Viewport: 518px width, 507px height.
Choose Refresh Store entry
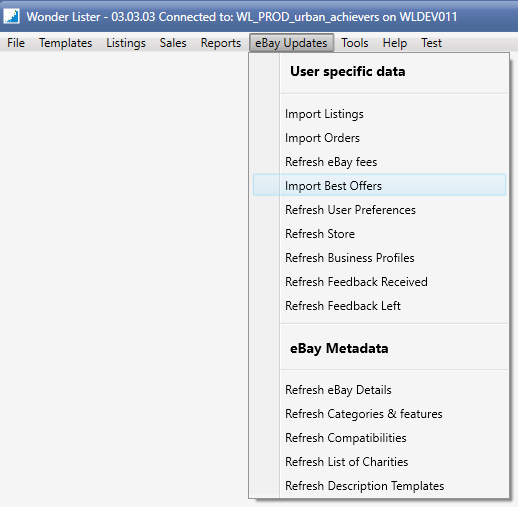tap(379, 234)
